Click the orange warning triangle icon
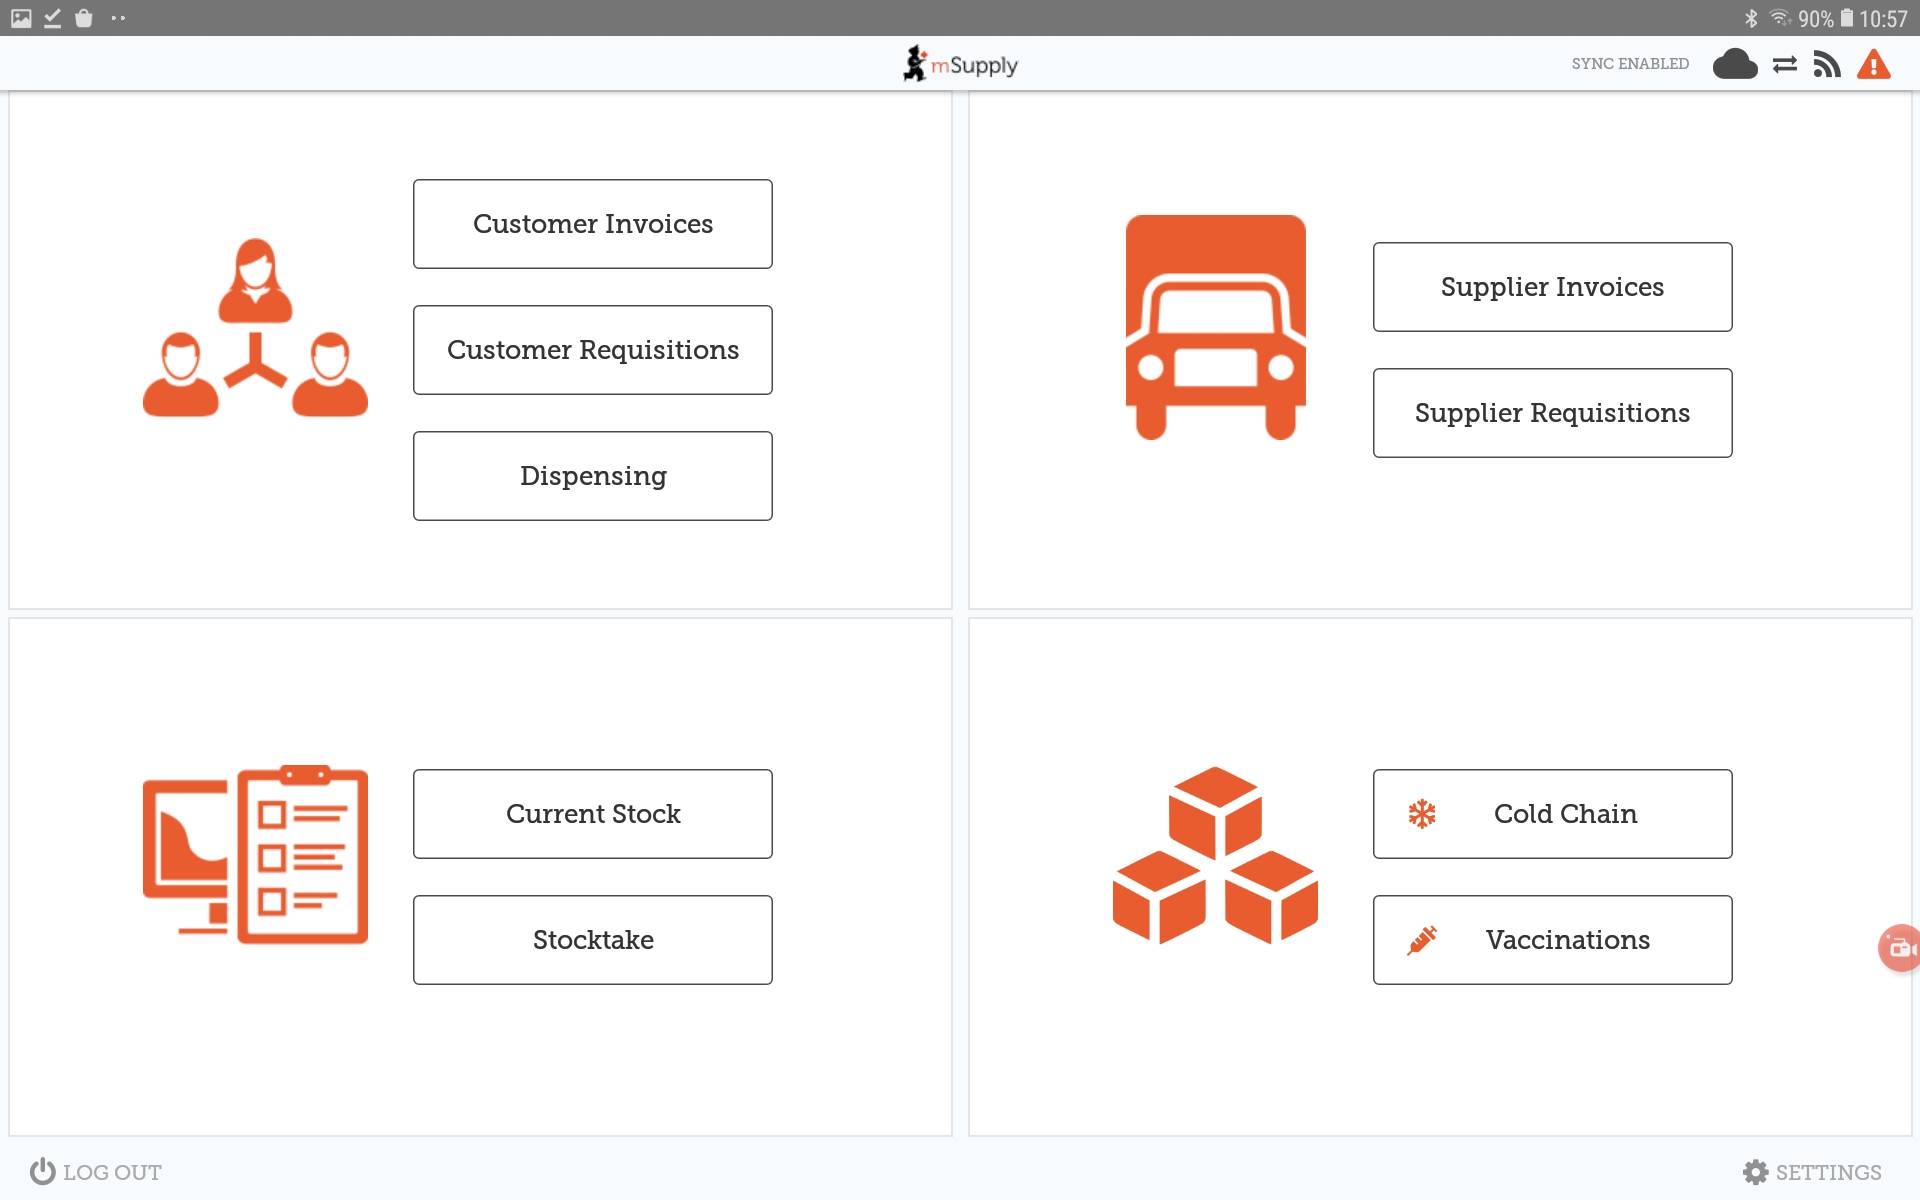 pyautogui.click(x=1873, y=65)
